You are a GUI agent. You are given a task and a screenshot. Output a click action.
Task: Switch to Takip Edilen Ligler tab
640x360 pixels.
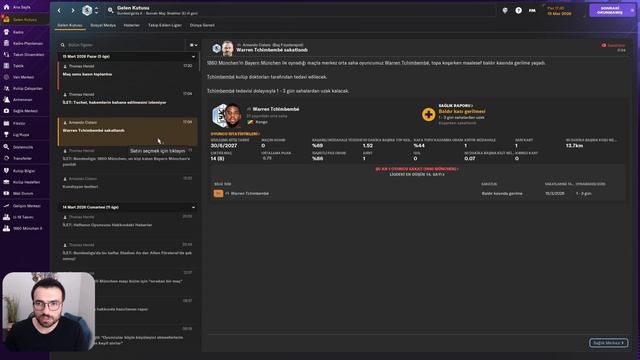pyautogui.click(x=165, y=25)
